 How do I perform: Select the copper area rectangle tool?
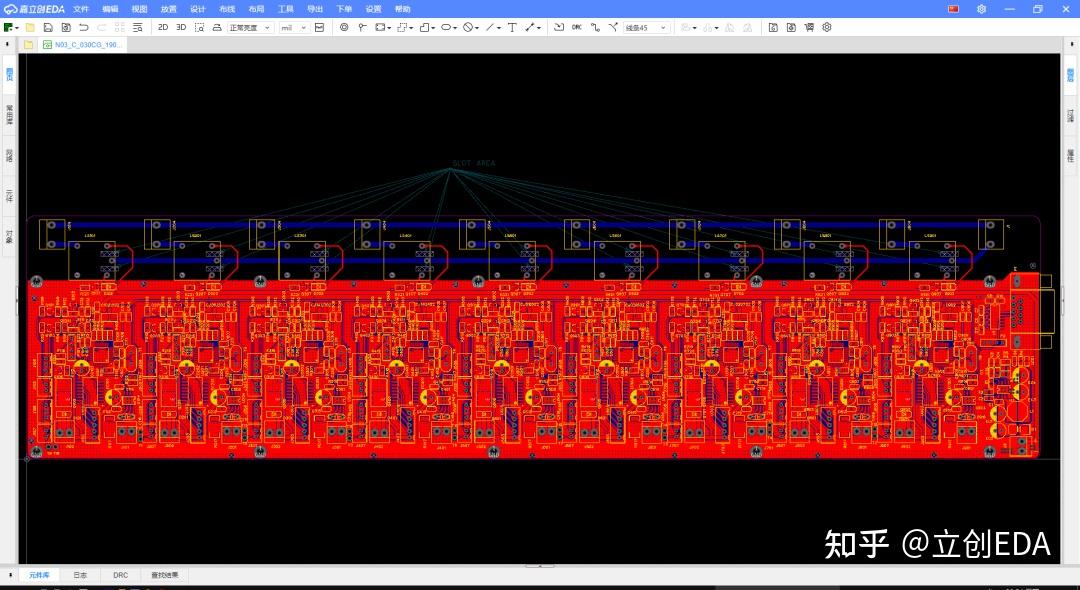click(380, 28)
